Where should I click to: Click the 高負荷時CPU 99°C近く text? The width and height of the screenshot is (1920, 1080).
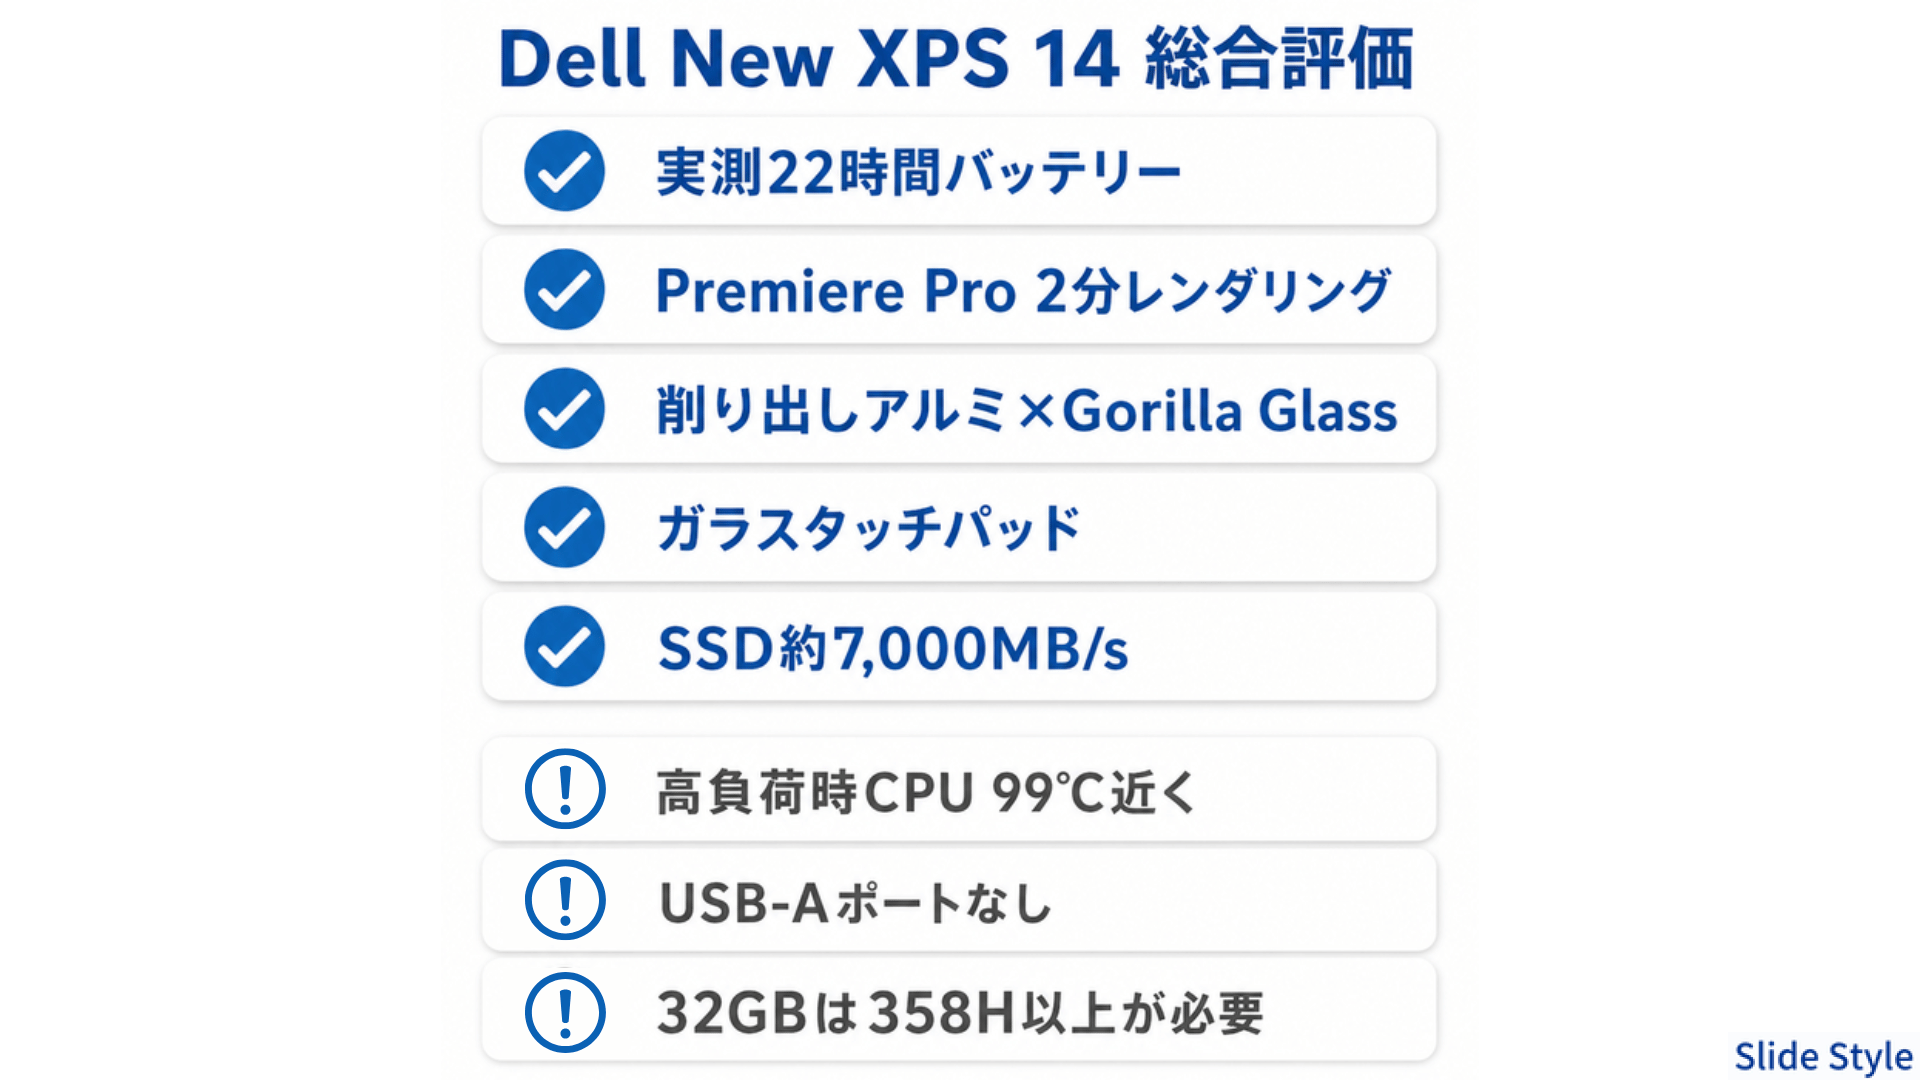pyautogui.click(x=926, y=792)
